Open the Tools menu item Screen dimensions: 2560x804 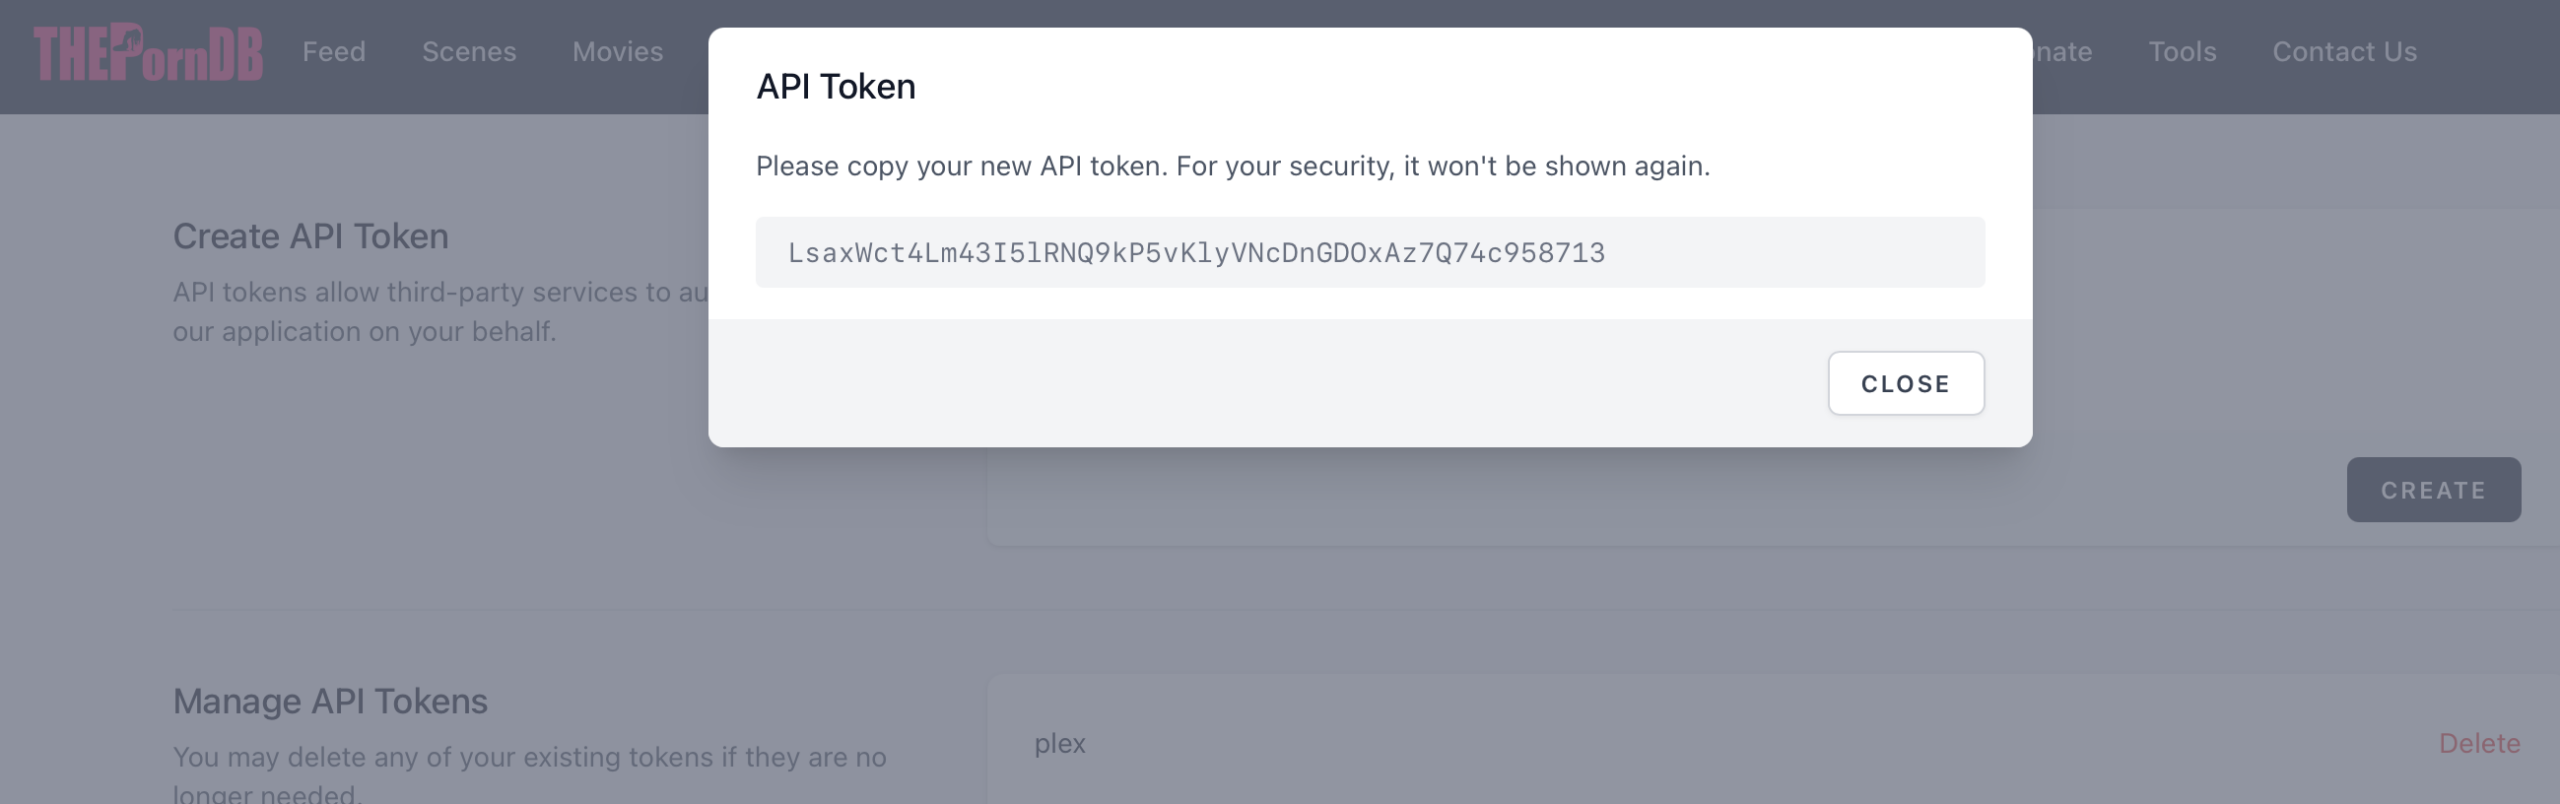coord(2182,52)
